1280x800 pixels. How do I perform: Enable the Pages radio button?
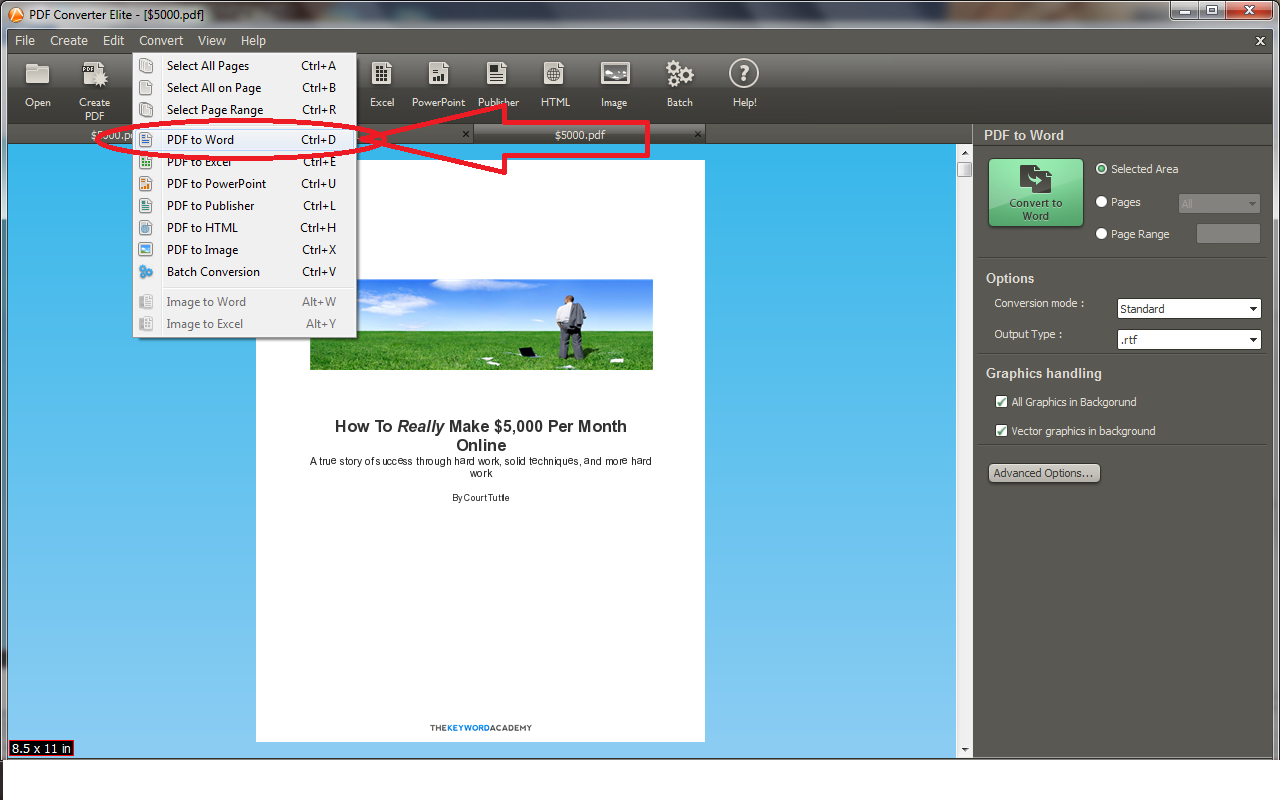point(1101,201)
